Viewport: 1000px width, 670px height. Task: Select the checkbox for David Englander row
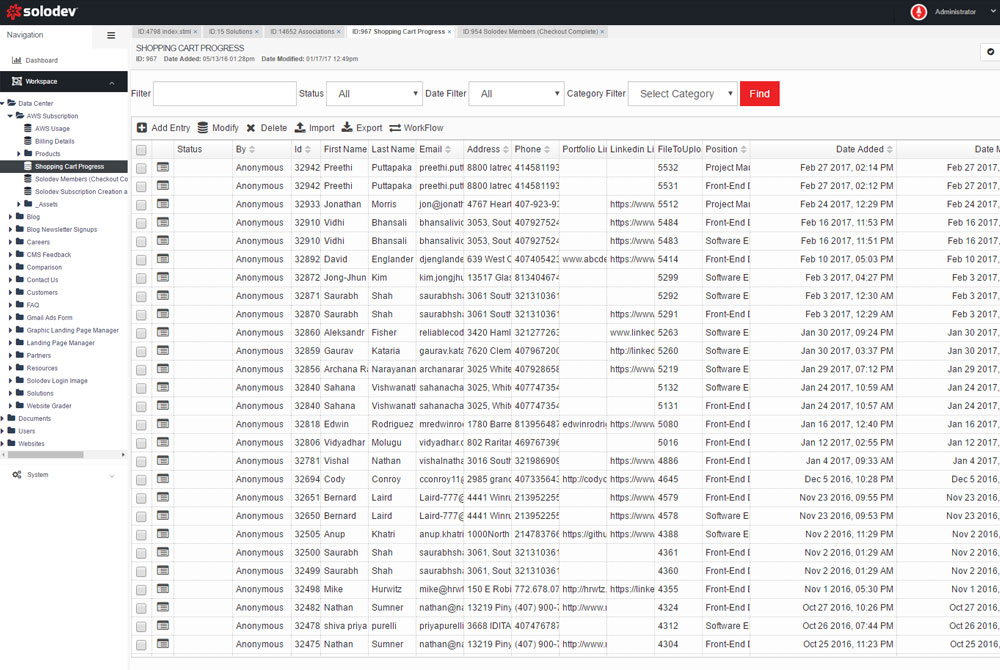(141, 259)
